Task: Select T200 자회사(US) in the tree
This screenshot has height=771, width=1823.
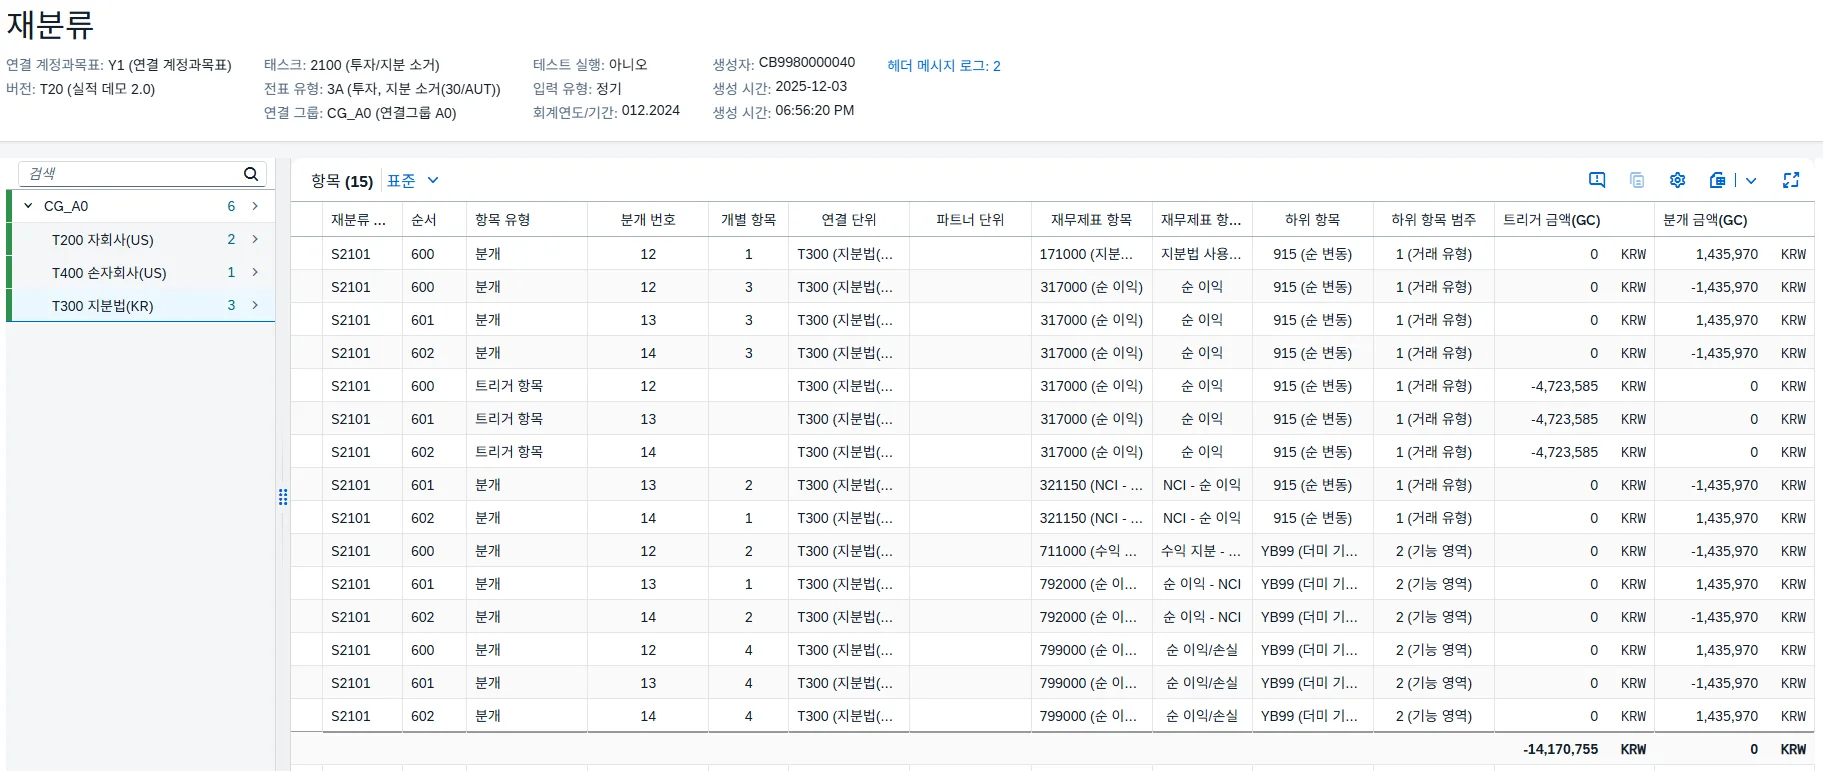Action: (x=103, y=240)
